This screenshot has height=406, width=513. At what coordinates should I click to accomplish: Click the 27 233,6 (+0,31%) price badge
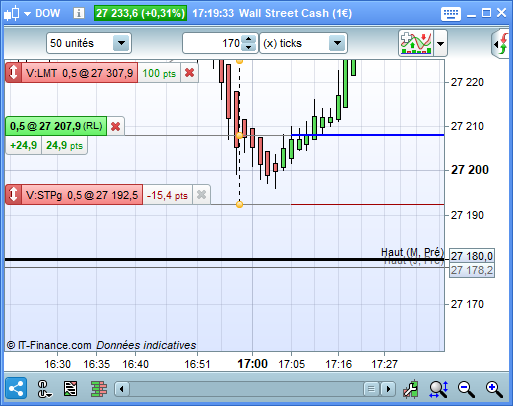tap(140, 13)
